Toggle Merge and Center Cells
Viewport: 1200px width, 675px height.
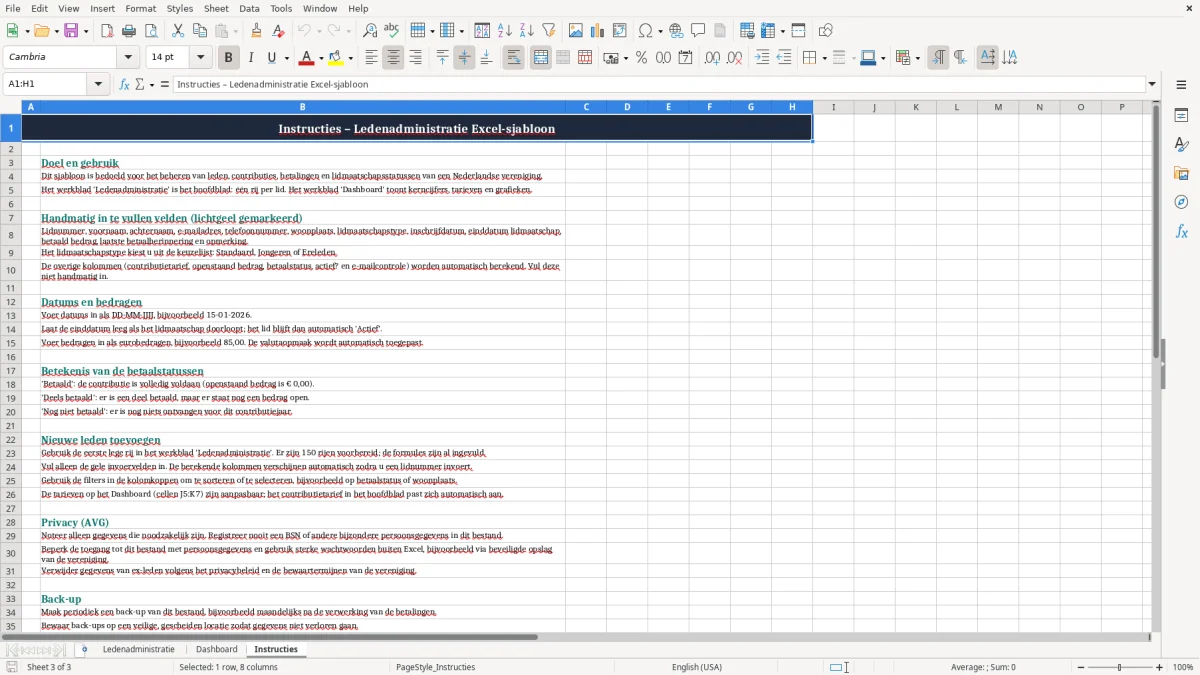pos(541,58)
